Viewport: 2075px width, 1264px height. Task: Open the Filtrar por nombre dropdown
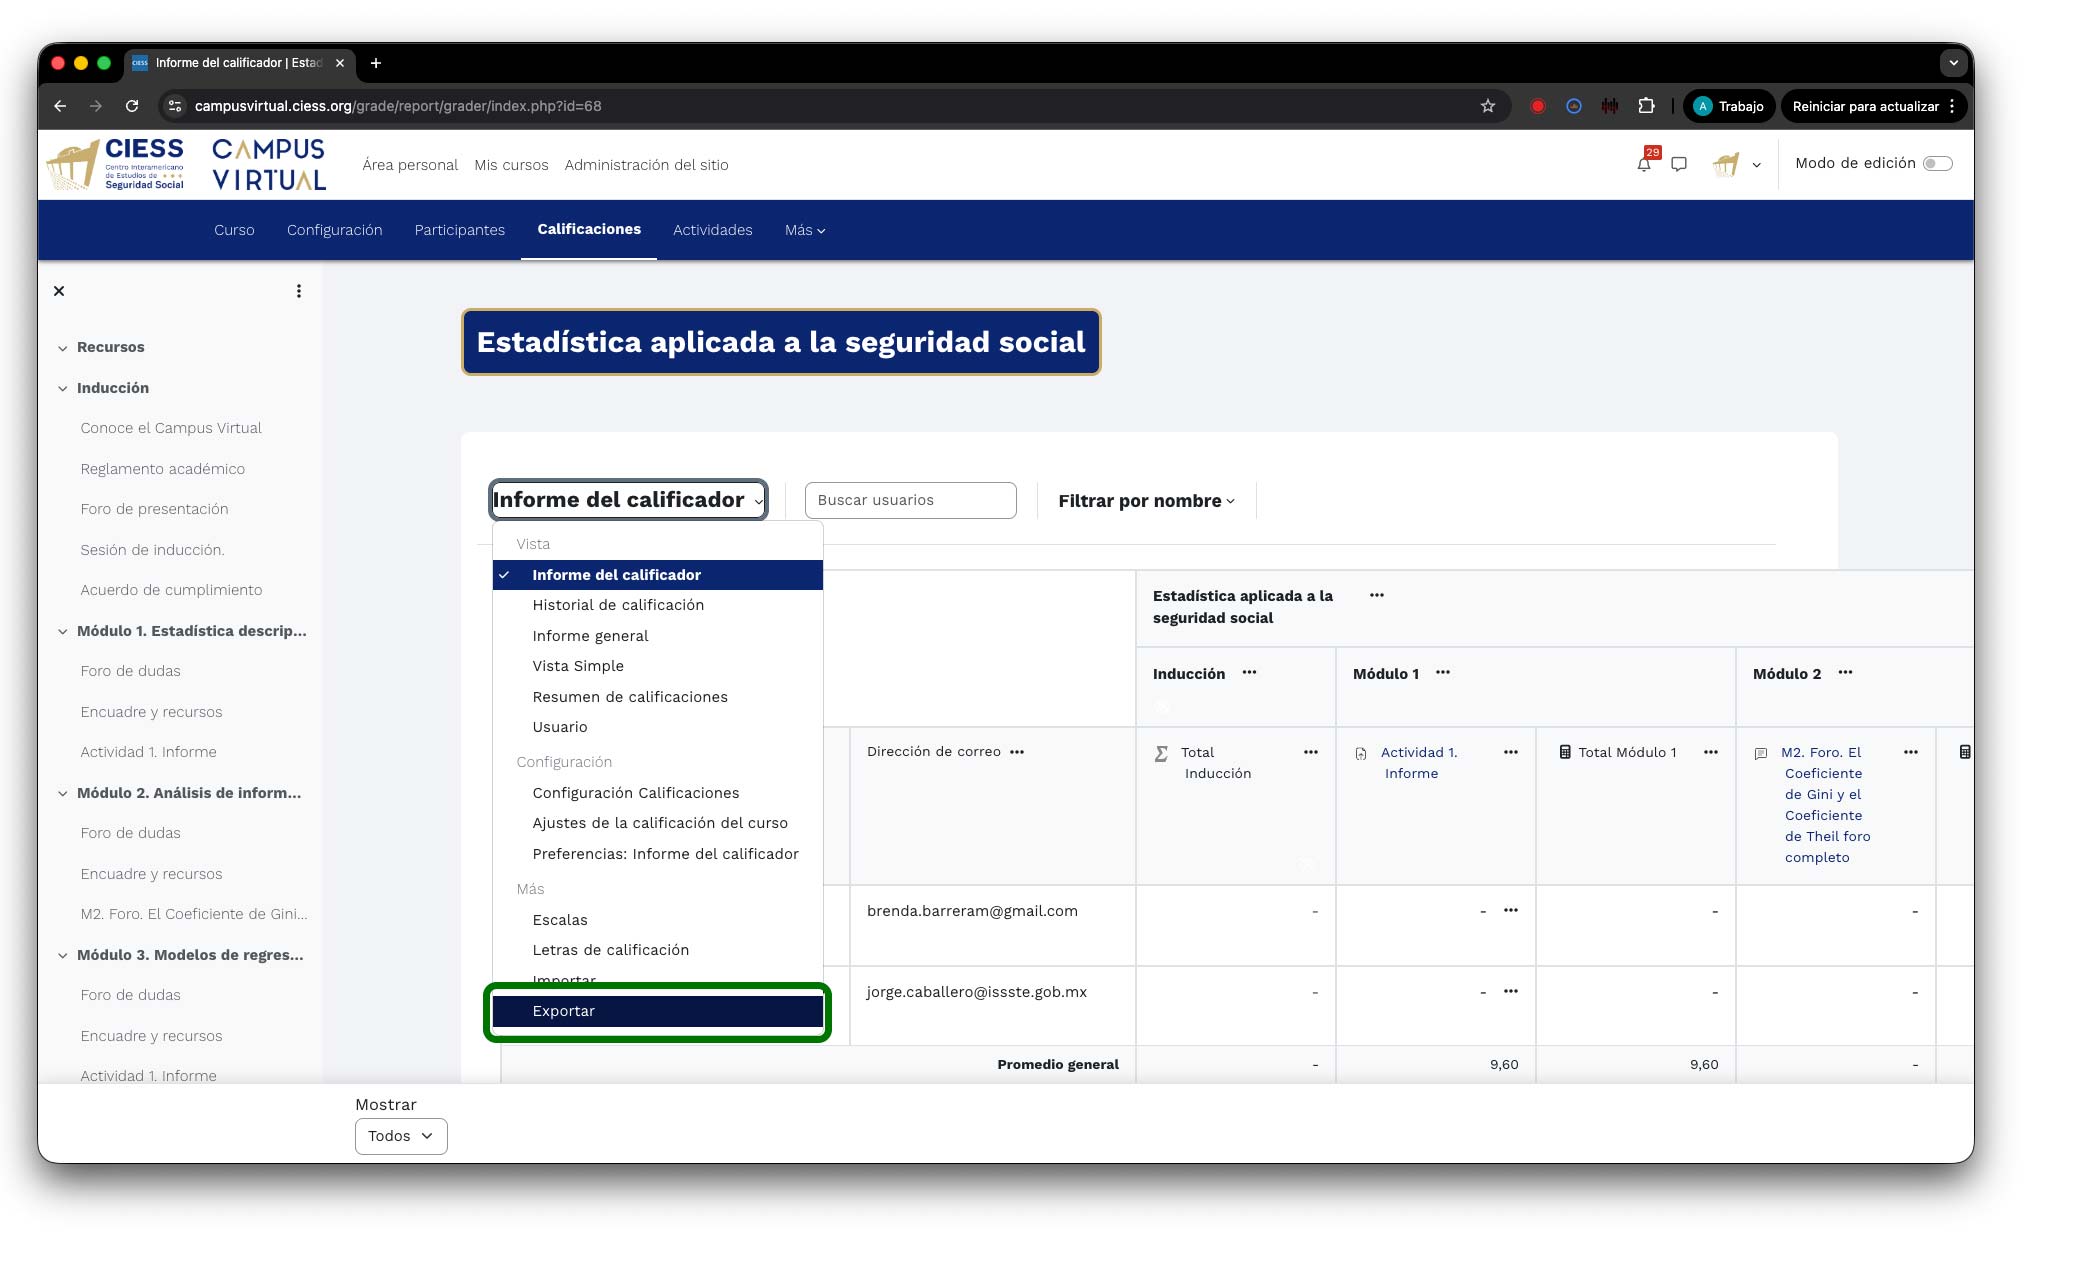[x=1146, y=501]
